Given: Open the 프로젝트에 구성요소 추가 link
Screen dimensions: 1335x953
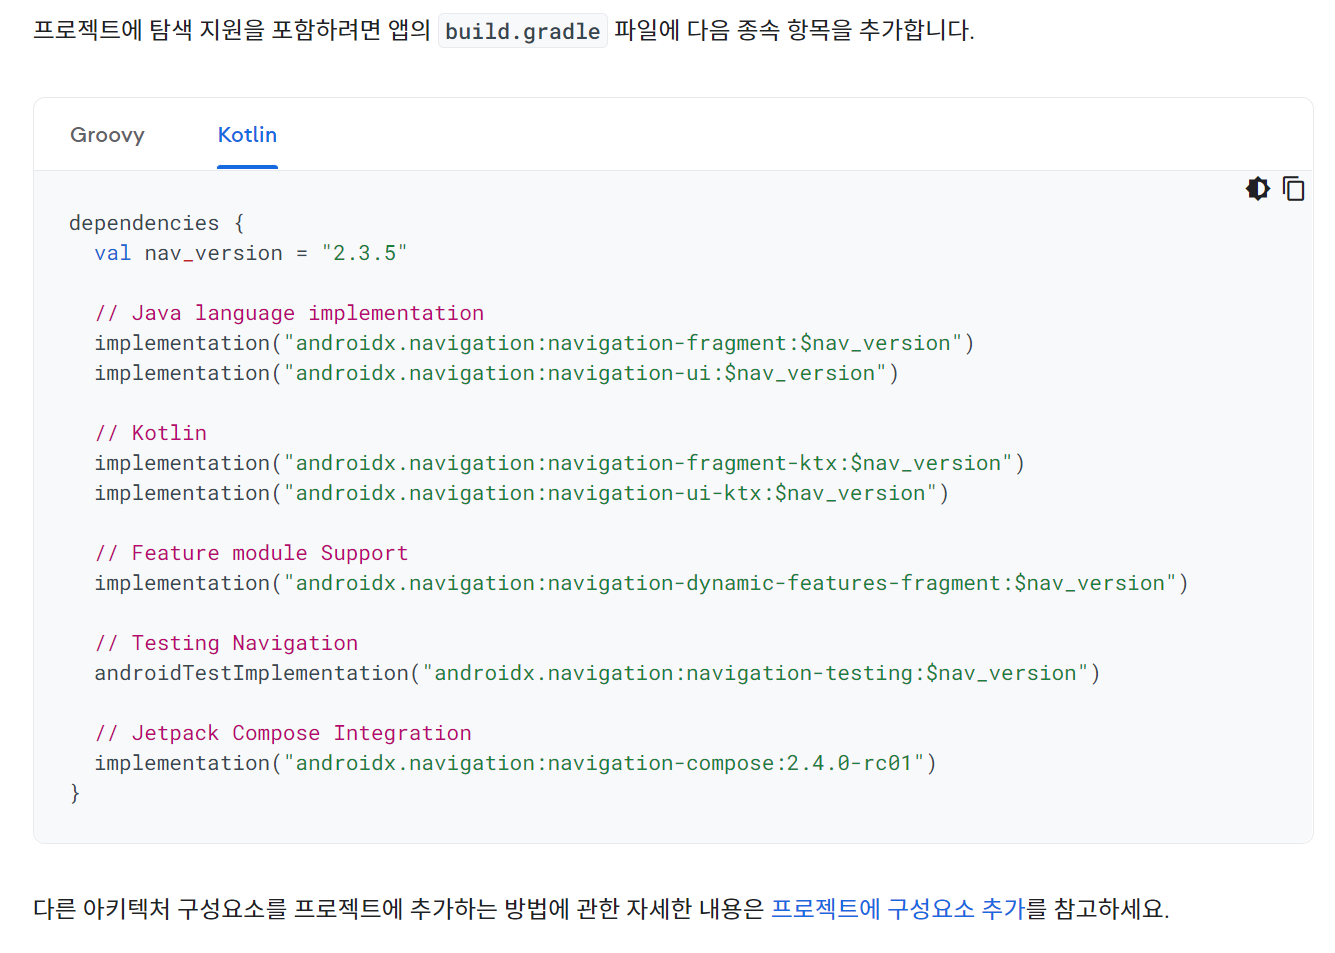Looking at the screenshot, I should click(x=898, y=908).
